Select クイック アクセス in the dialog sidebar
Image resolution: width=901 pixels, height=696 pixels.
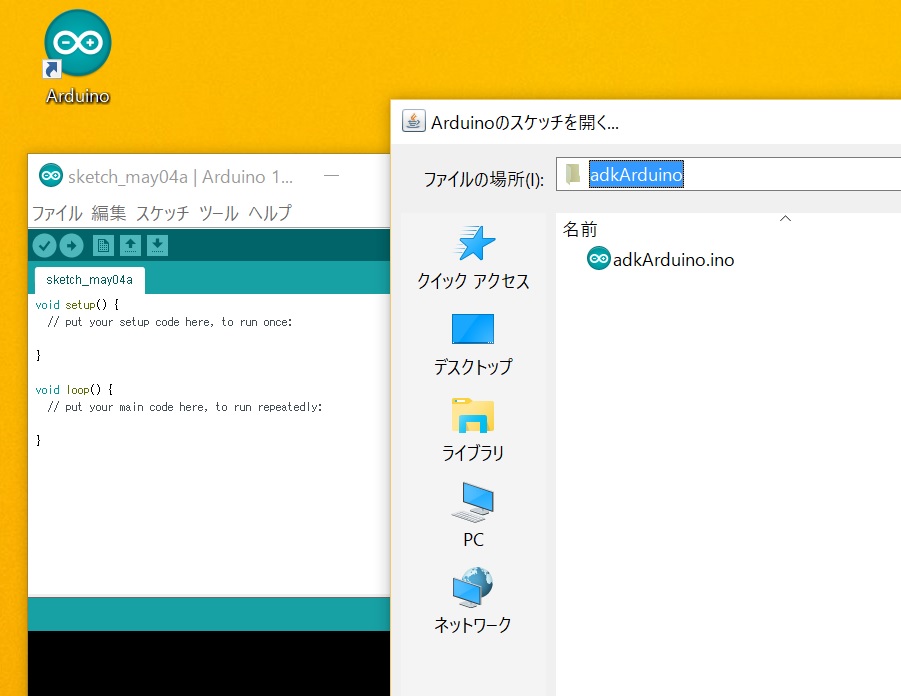point(473,257)
